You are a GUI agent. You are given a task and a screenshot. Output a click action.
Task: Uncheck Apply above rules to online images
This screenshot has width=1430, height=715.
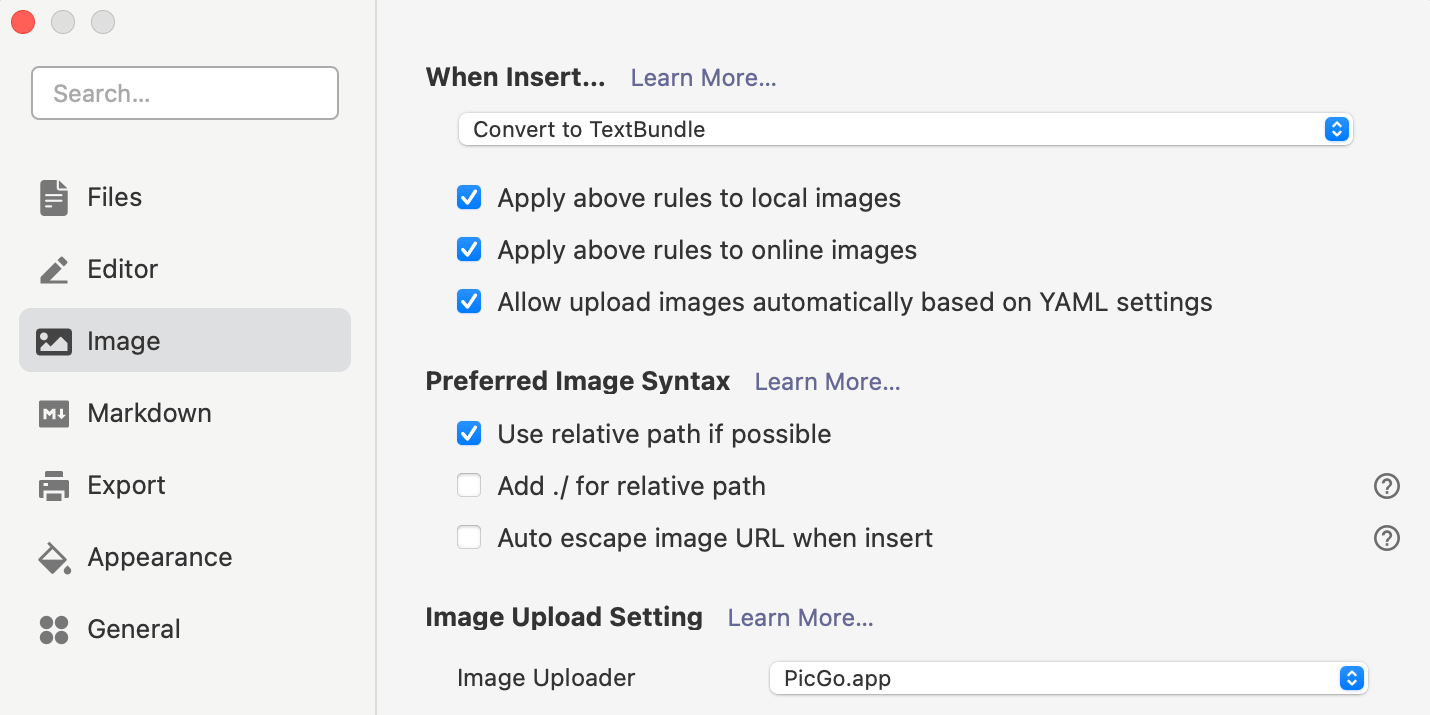(469, 250)
